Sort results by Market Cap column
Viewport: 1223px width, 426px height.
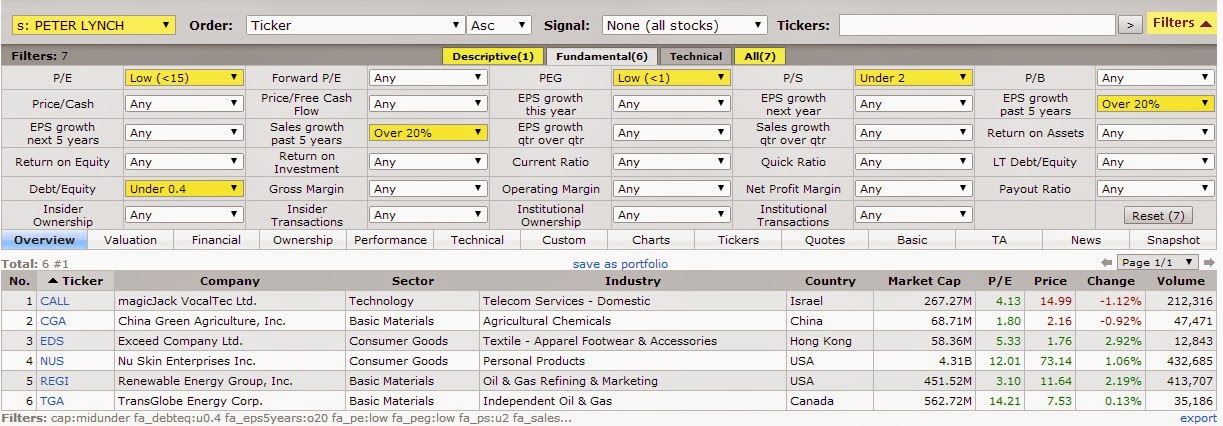pyautogui.click(x=924, y=281)
